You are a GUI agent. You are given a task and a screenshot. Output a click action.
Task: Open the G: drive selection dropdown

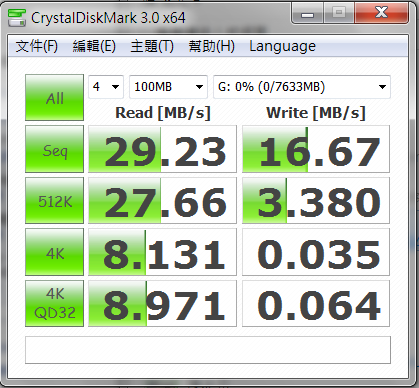(302, 87)
